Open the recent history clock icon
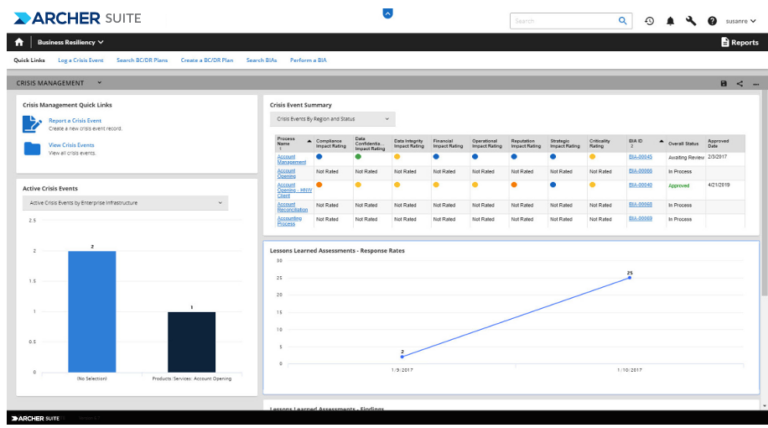 [650, 20]
